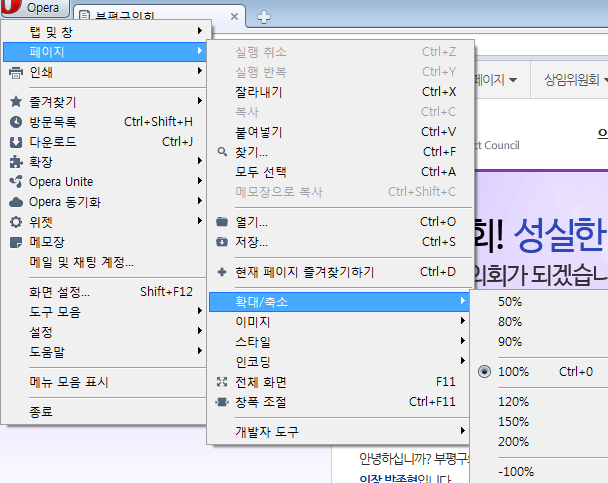
Task: Select 페이지 in the Opera menu
Action: coord(107,52)
